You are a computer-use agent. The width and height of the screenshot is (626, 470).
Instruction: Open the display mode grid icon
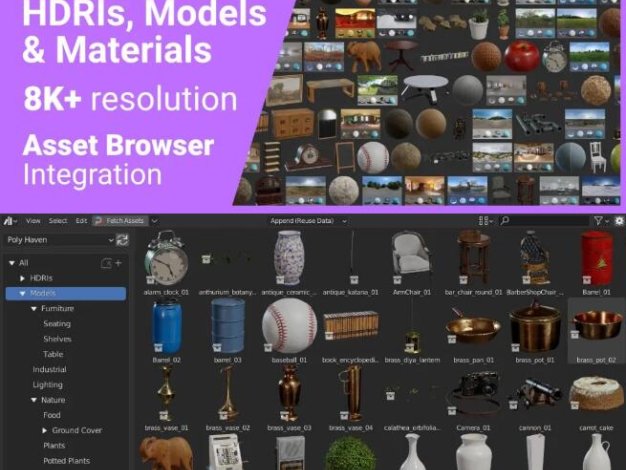pyautogui.click(x=485, y=221)
